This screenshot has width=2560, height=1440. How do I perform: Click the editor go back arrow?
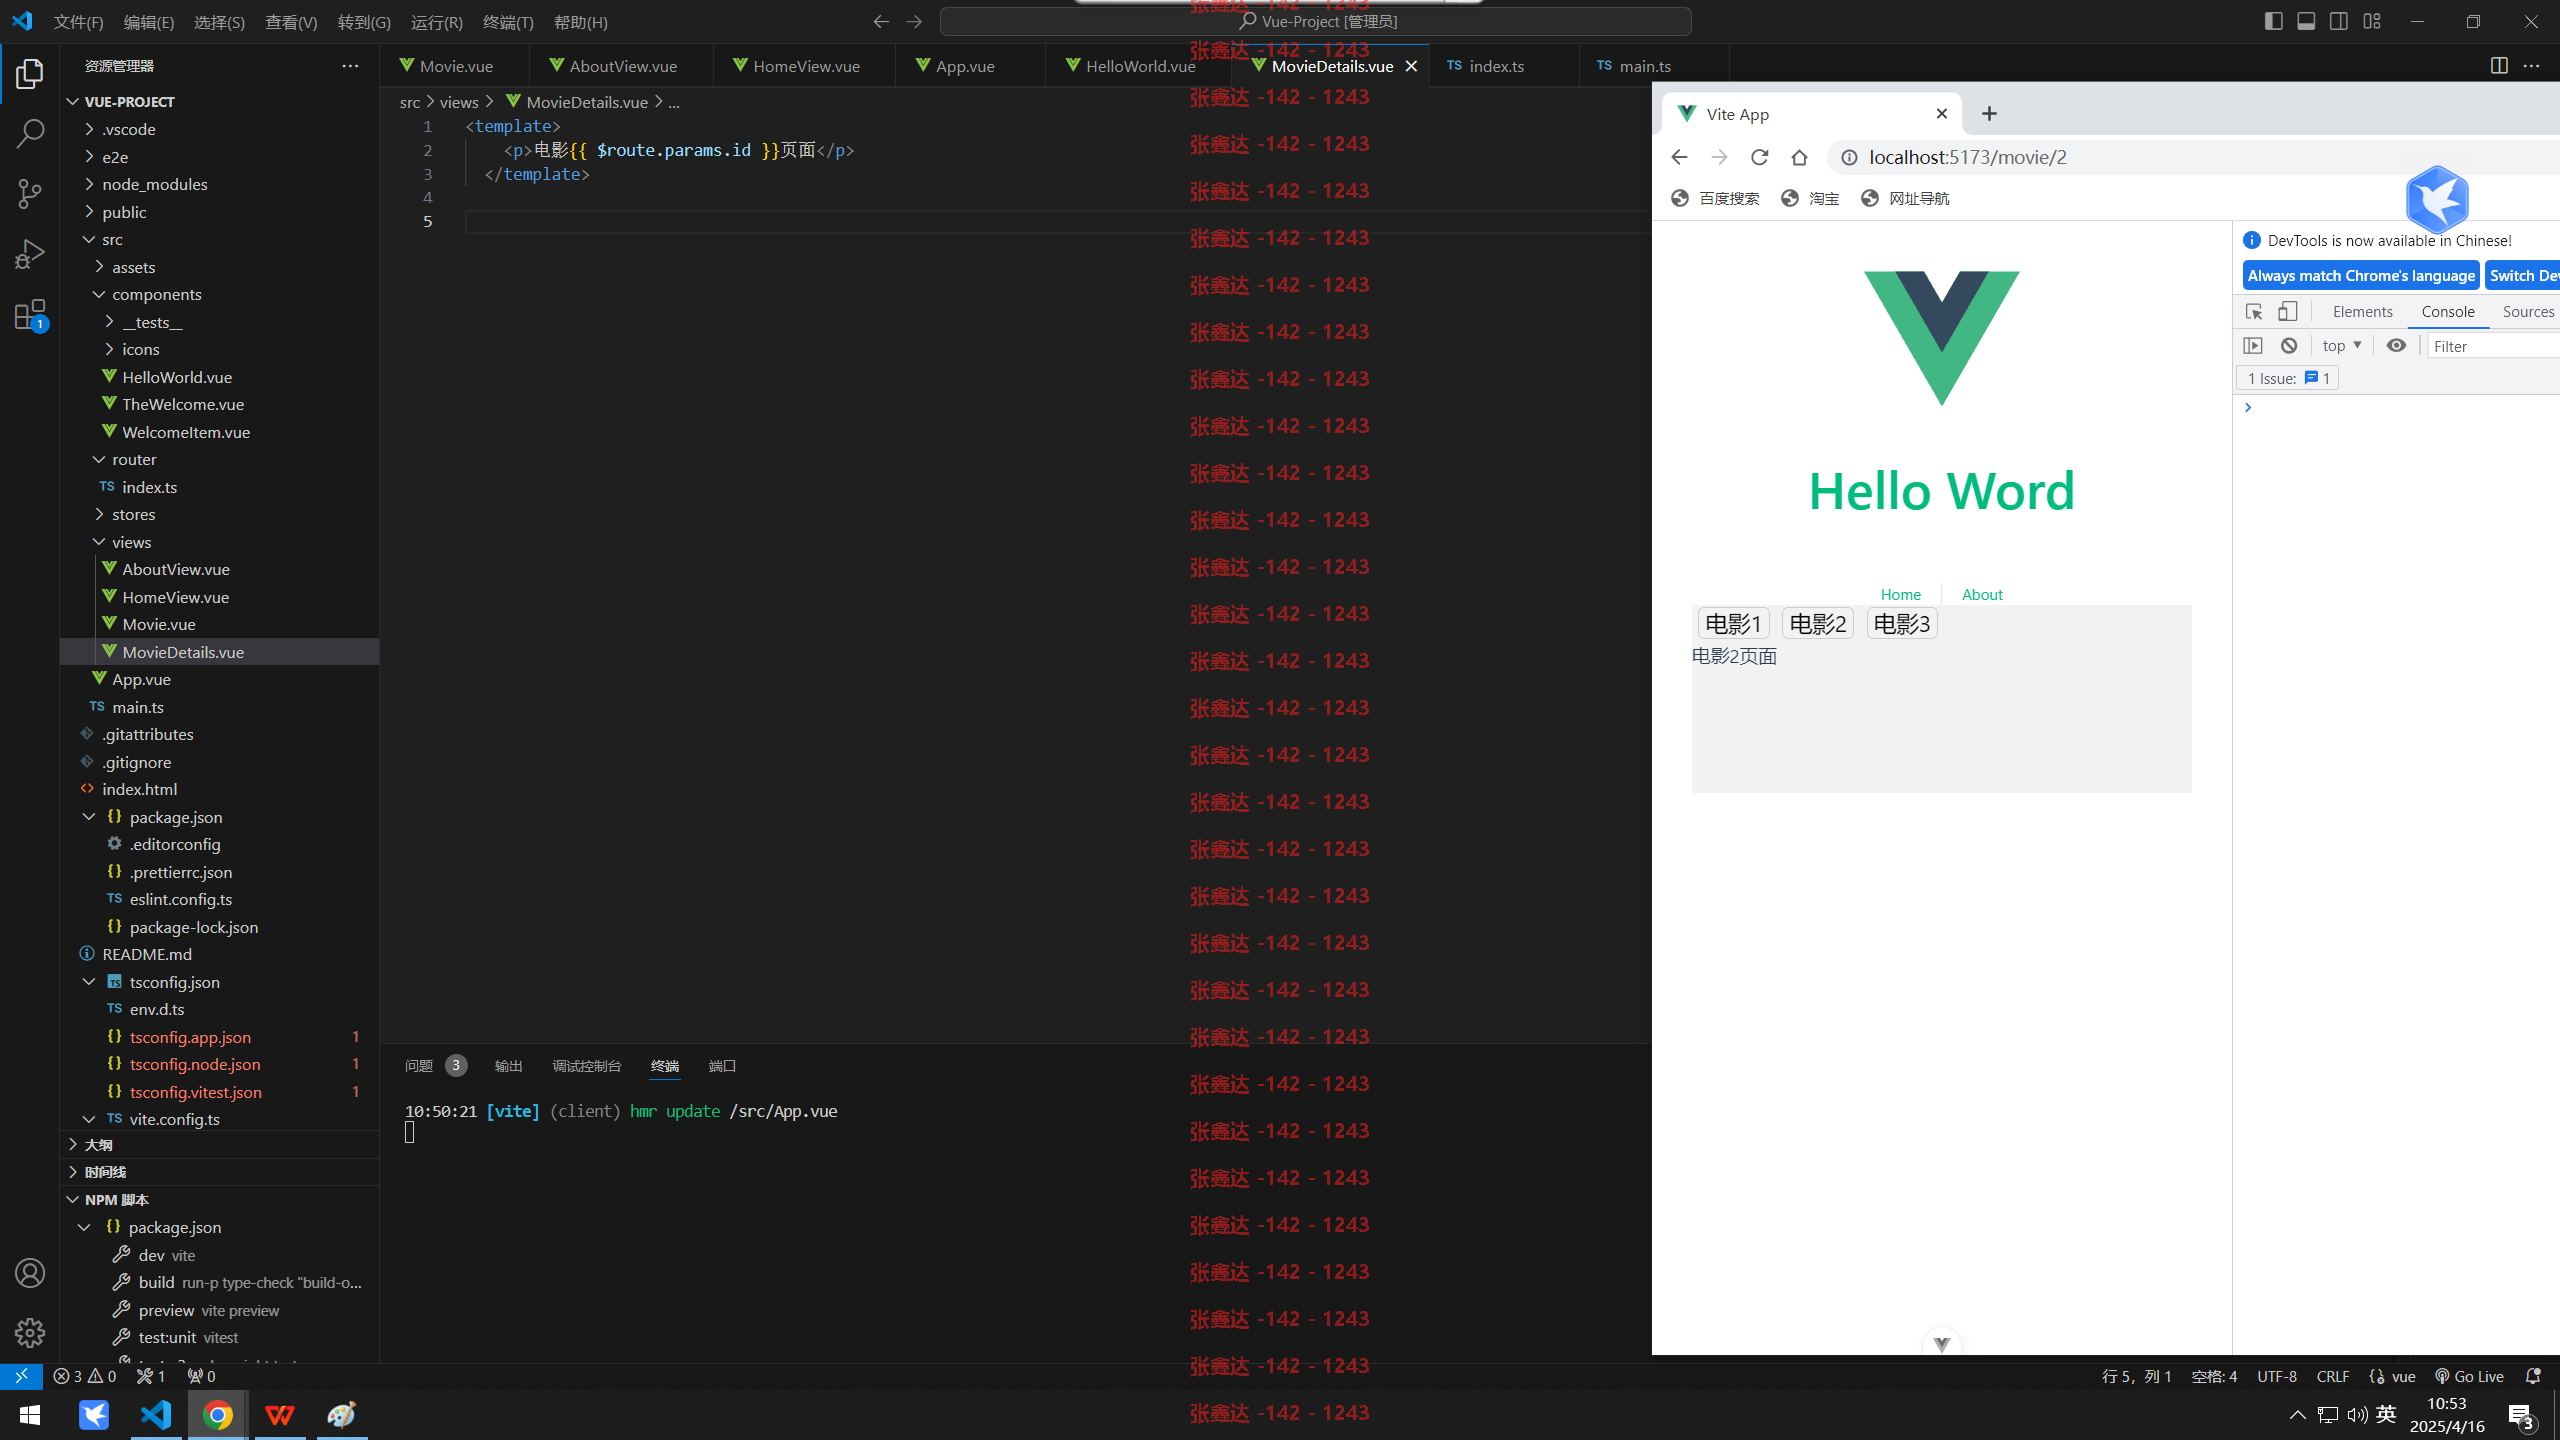881,21
